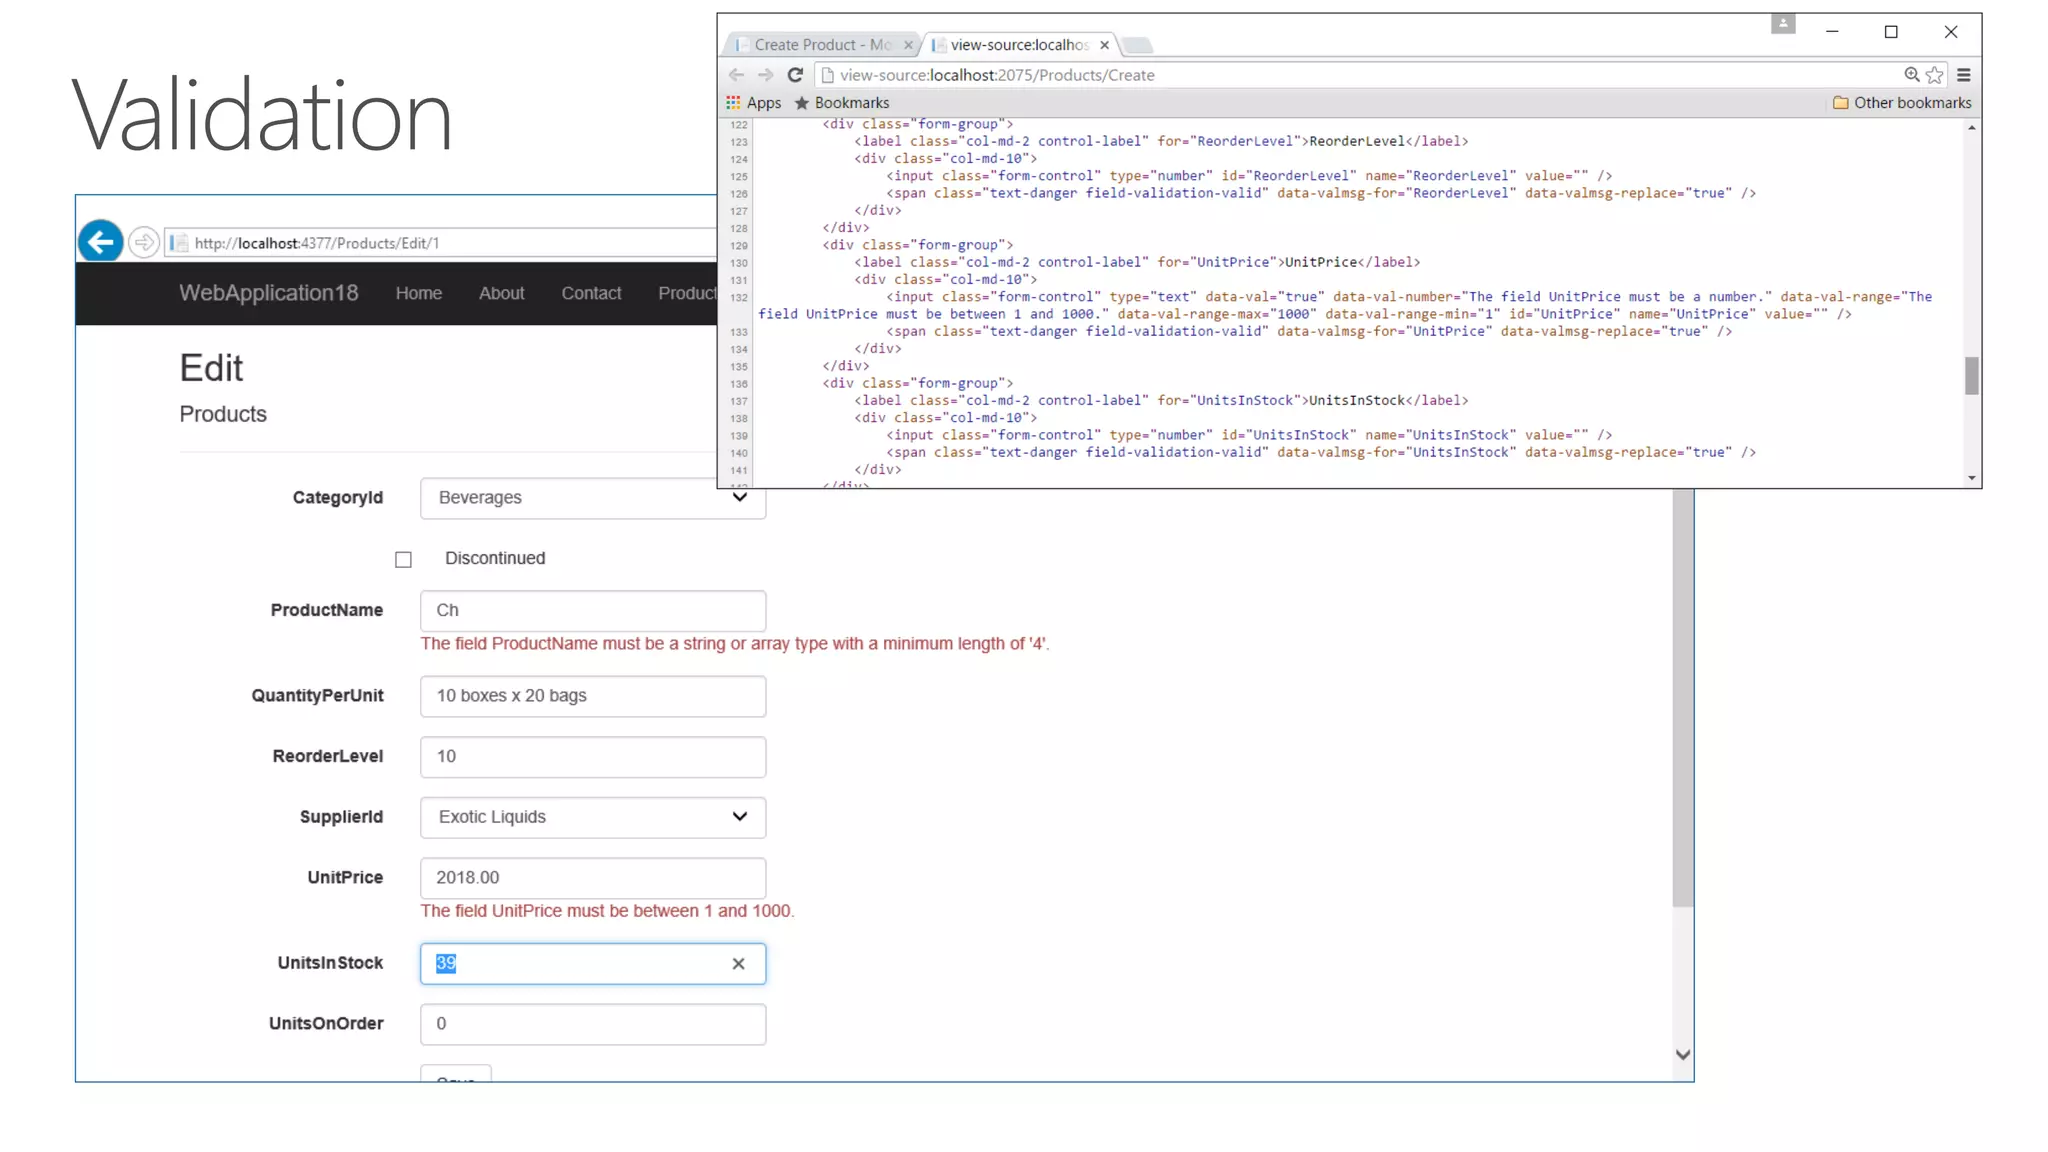Click the Edit browser address bar
The width and height of the screenshot is (2048, 1152).
pyautogui.click(x=441, y=243)
